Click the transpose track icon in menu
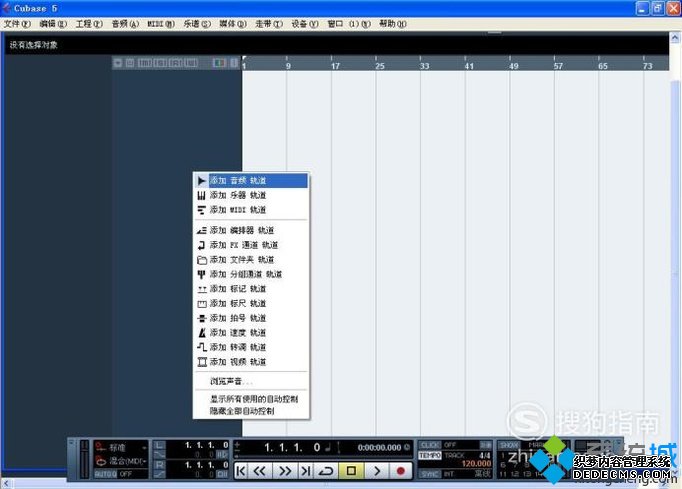The width and height of the screenshot is (682, 489). (x=202, y=347)
